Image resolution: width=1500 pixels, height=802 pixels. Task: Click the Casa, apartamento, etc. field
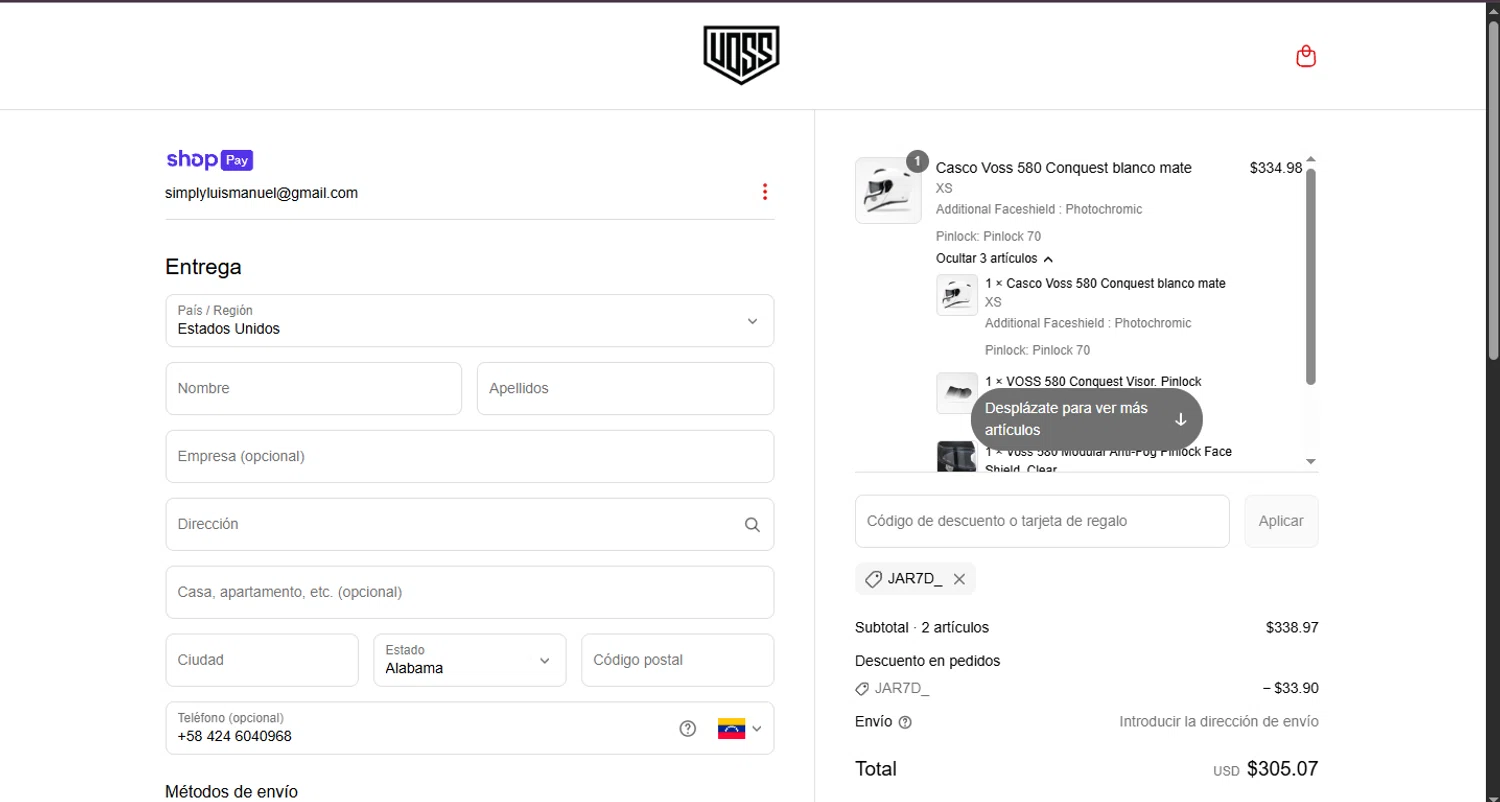(x=470, y=592)
